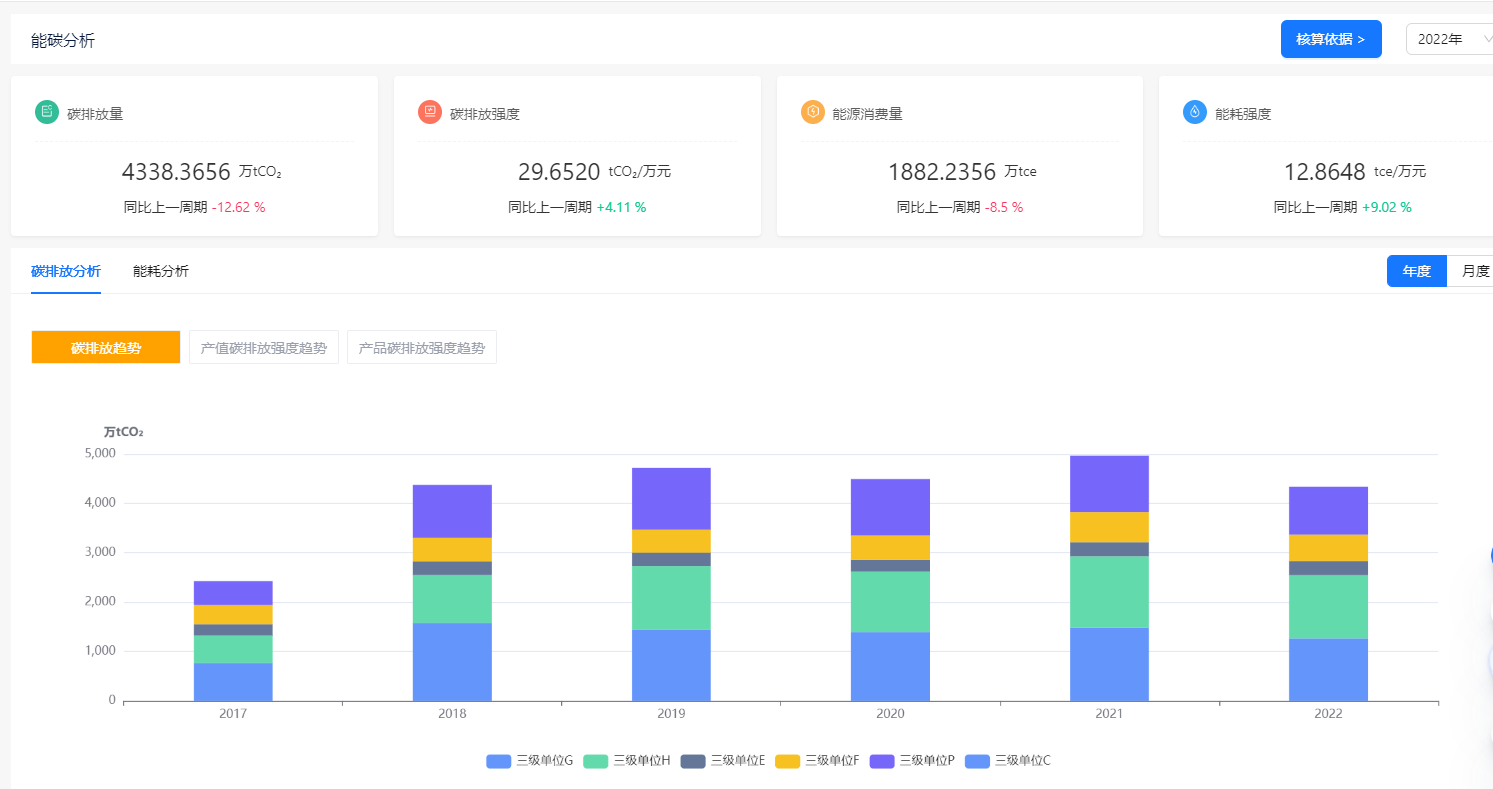
Task: Click the red carbon emission intensity icon
Action: click(430, 112)
